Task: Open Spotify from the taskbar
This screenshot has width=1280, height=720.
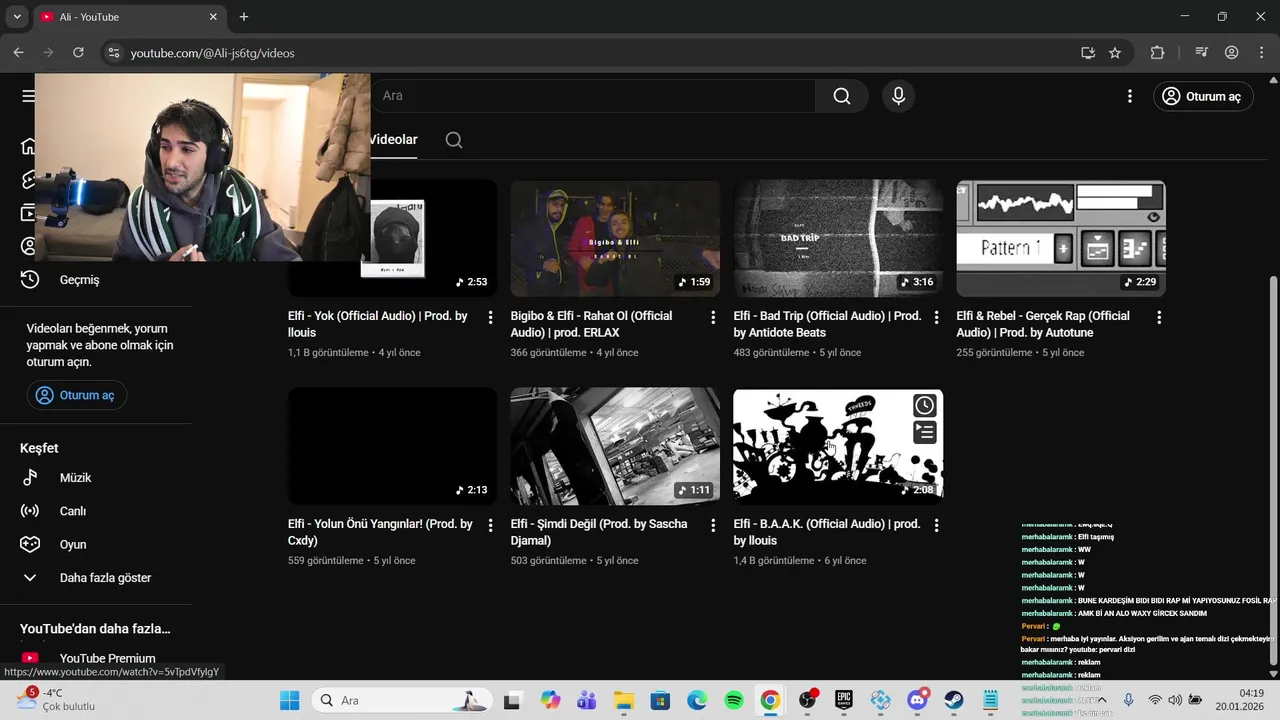Action: click(733, 701)
